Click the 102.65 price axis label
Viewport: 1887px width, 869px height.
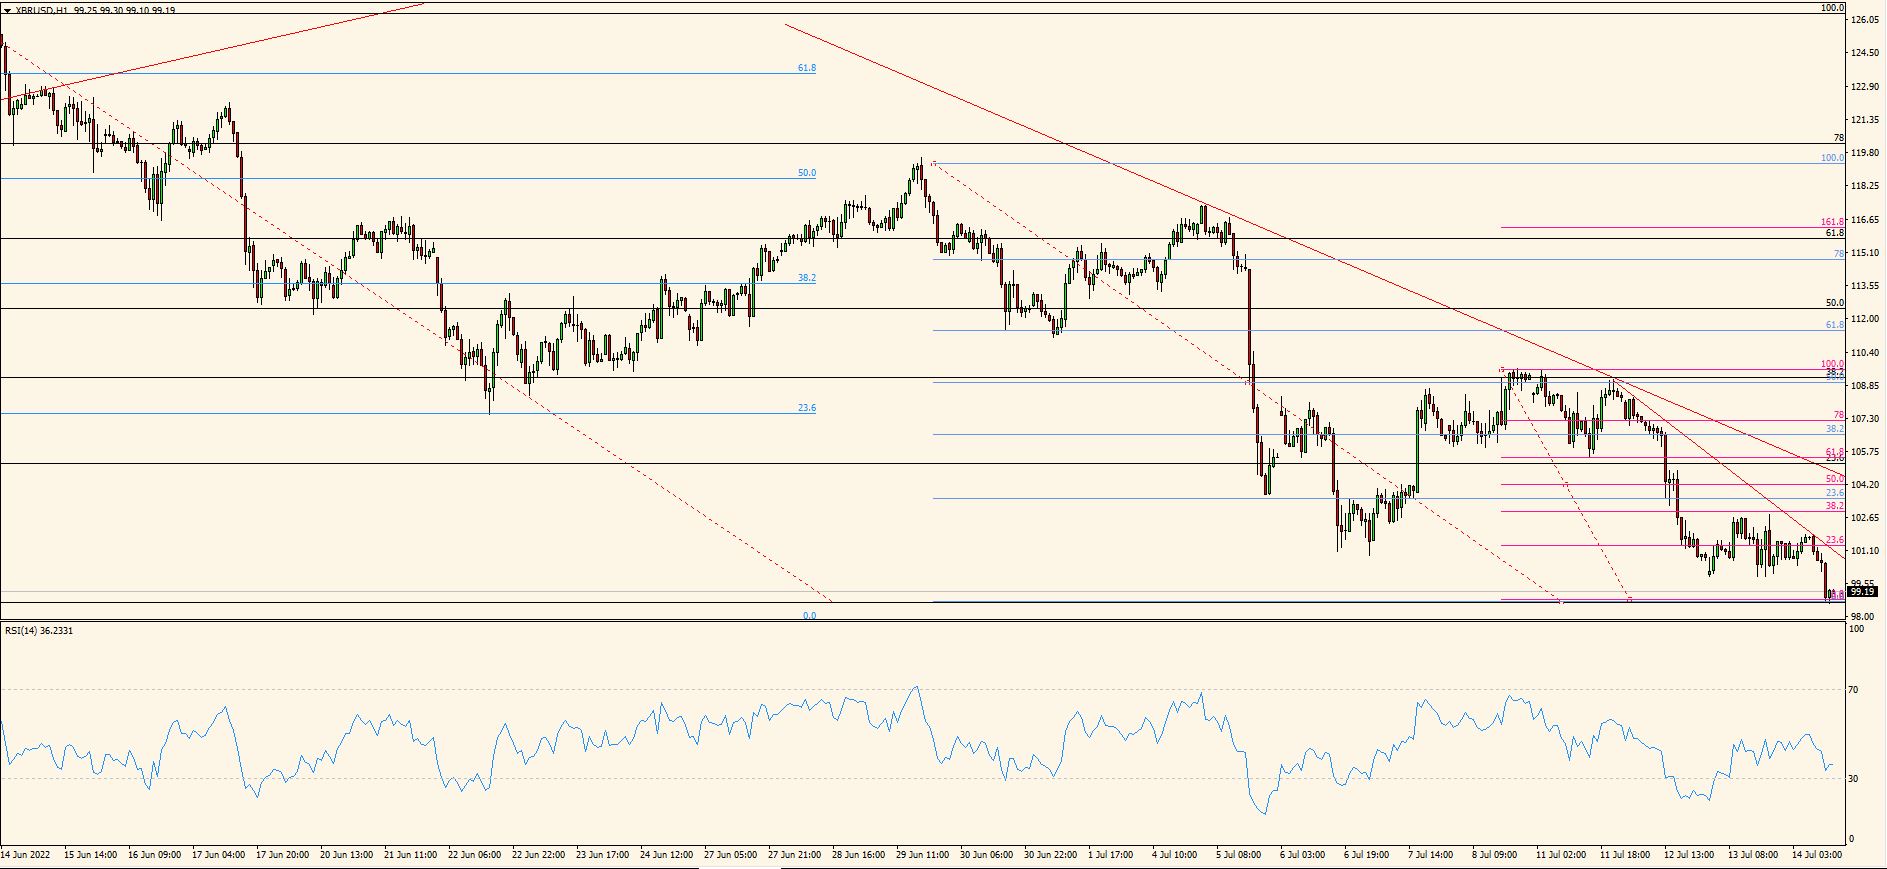coord(1866,518)
